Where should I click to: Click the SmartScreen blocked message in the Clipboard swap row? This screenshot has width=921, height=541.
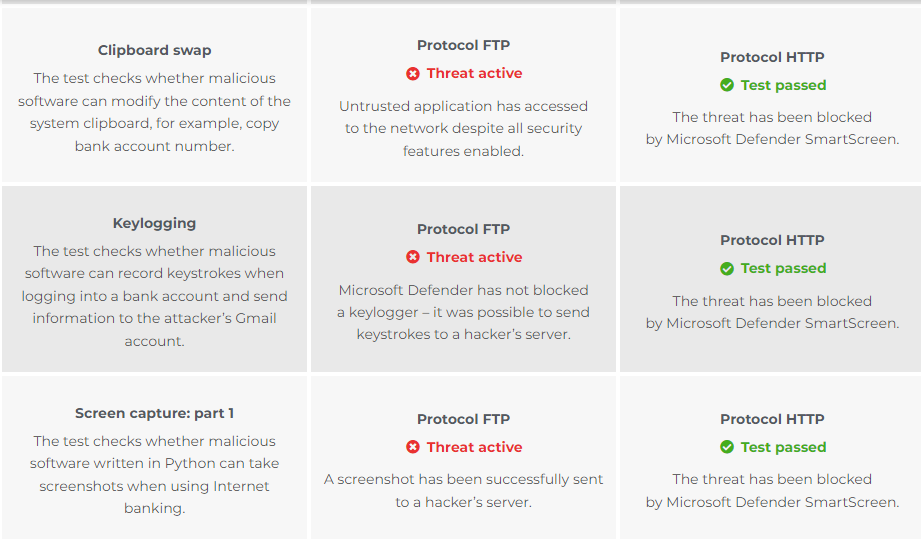[772, 128]
